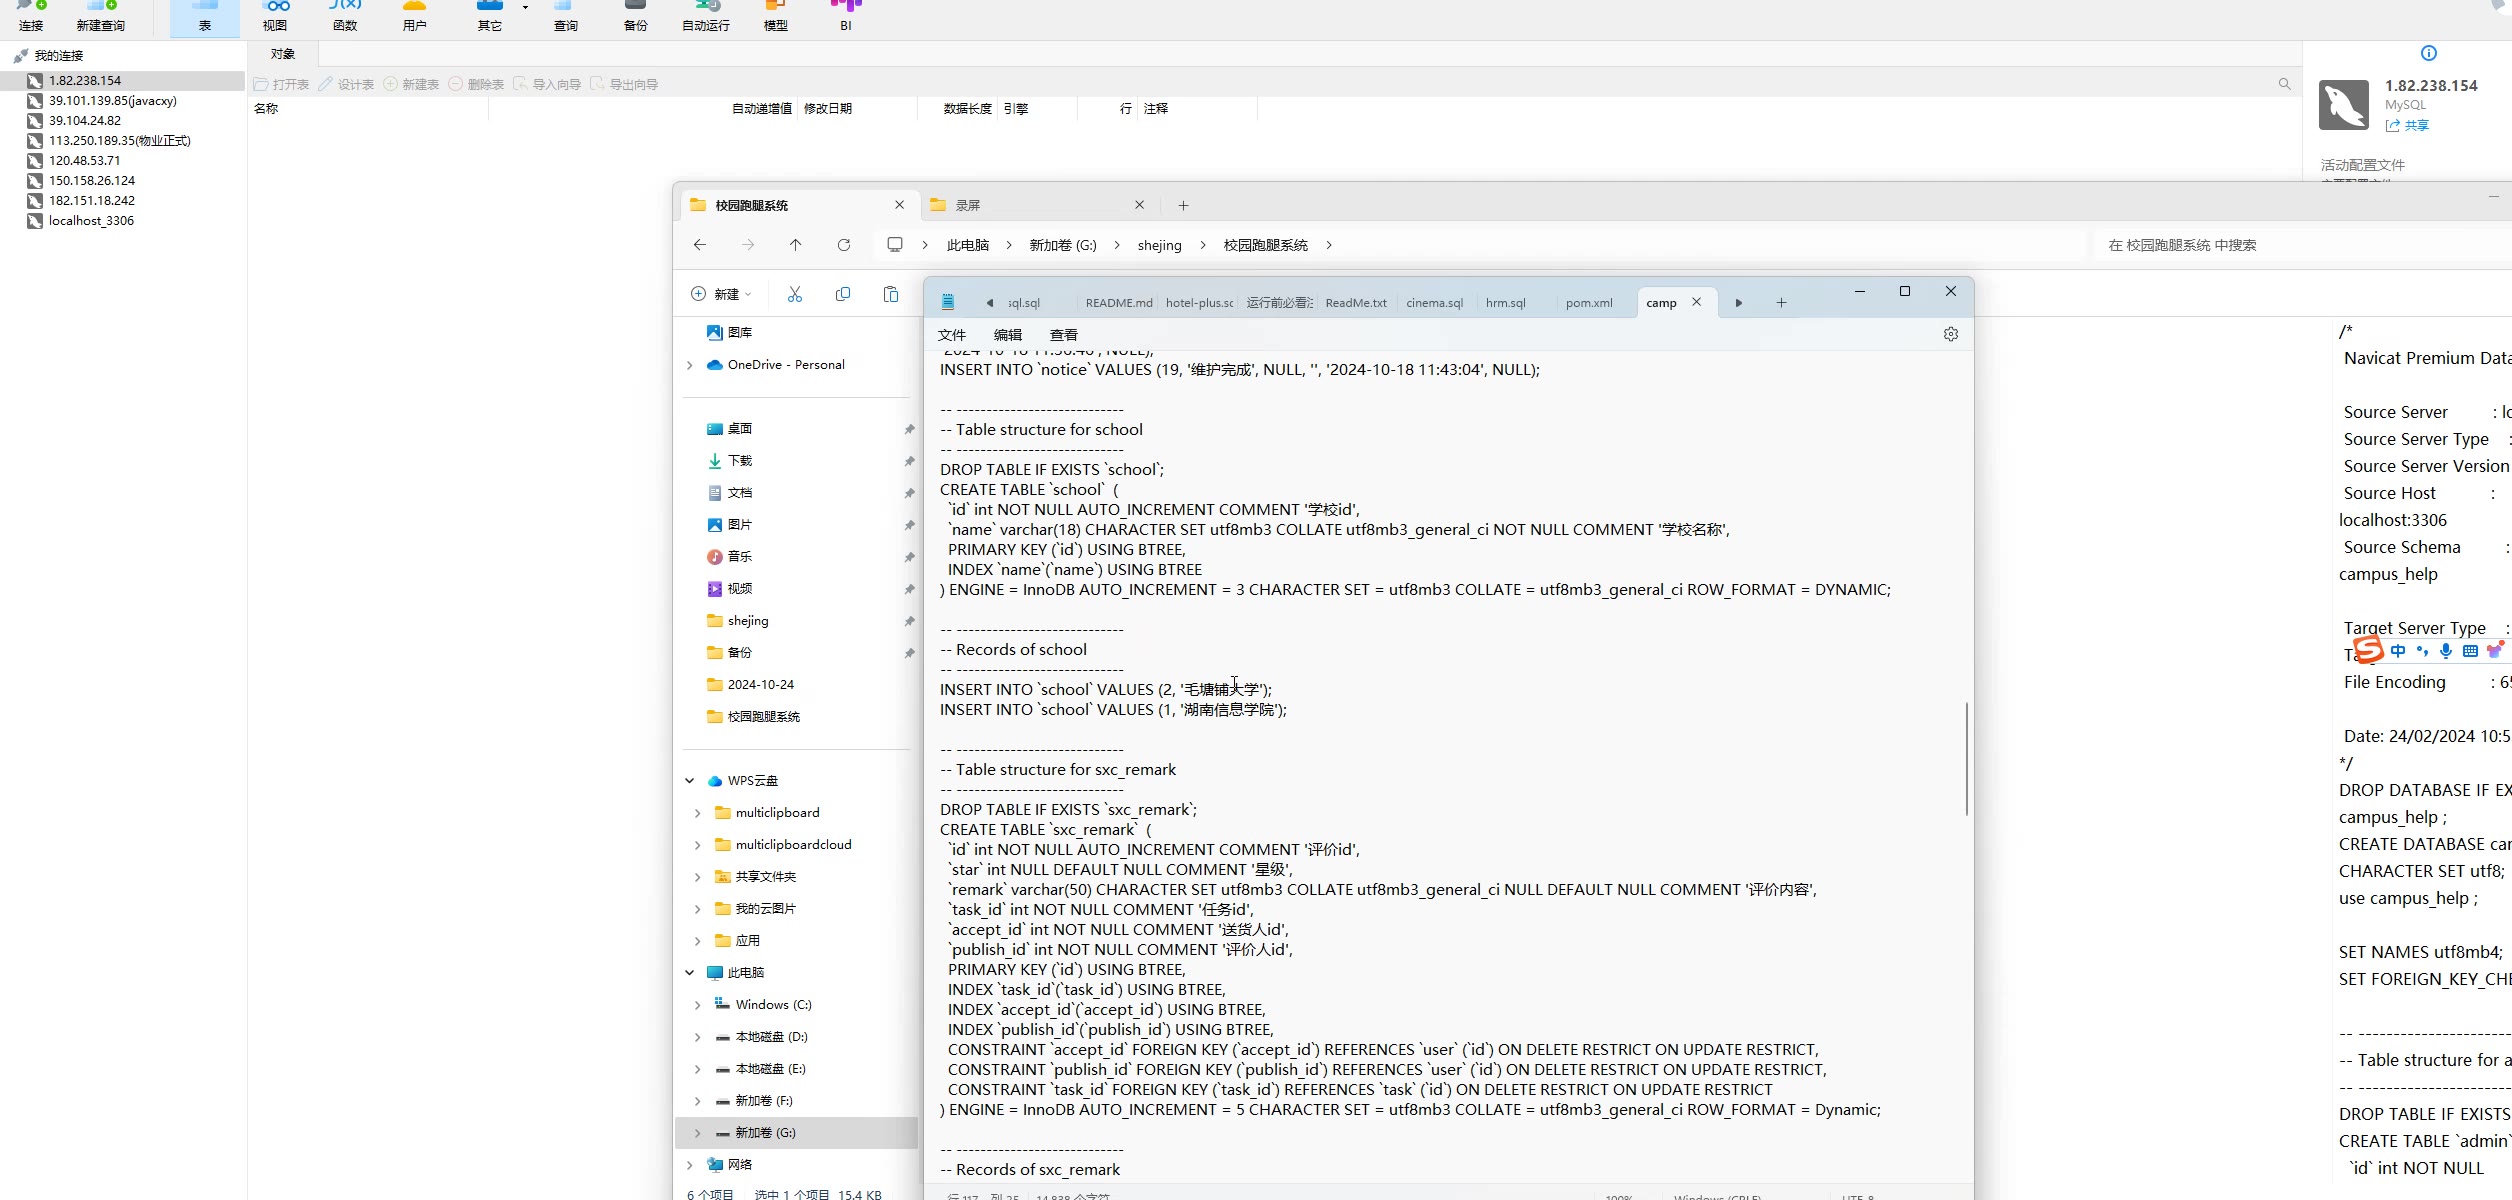This screenshot has width=2512, height=1200.
Task: Click 导入向导 (Import Wizard) in Navicat
Action: [547, 85]
